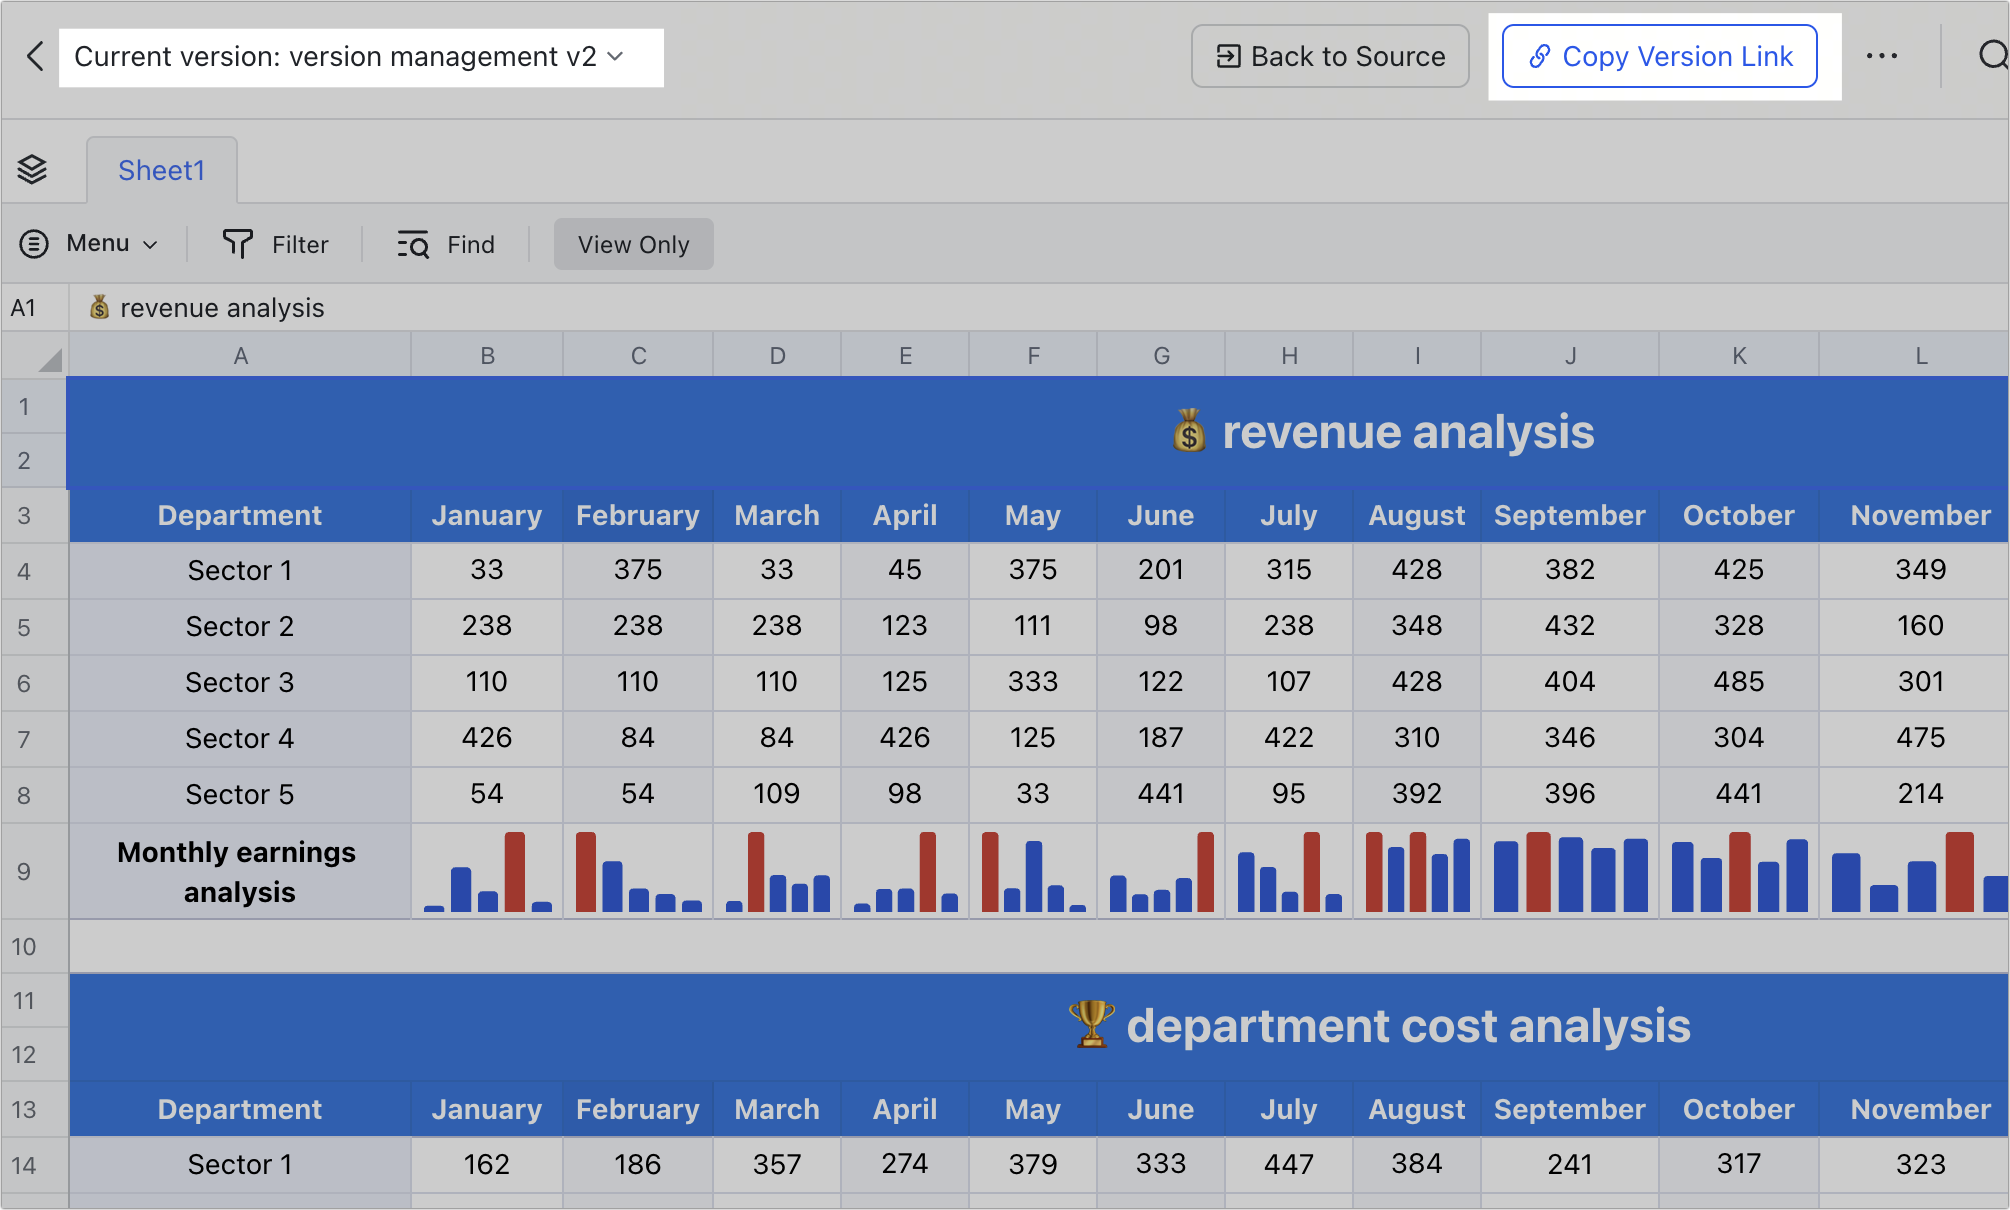The width and height of the screenshot is (2010, 1210).
Task: Click the sheets overview icon beside Sheet1
Action: pyautogui.click(x=33, y=169)
